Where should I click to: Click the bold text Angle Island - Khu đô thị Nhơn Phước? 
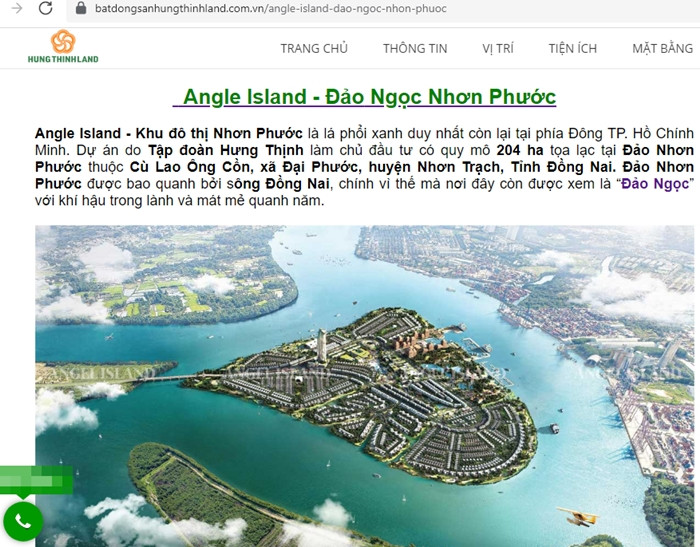(168, 133)
